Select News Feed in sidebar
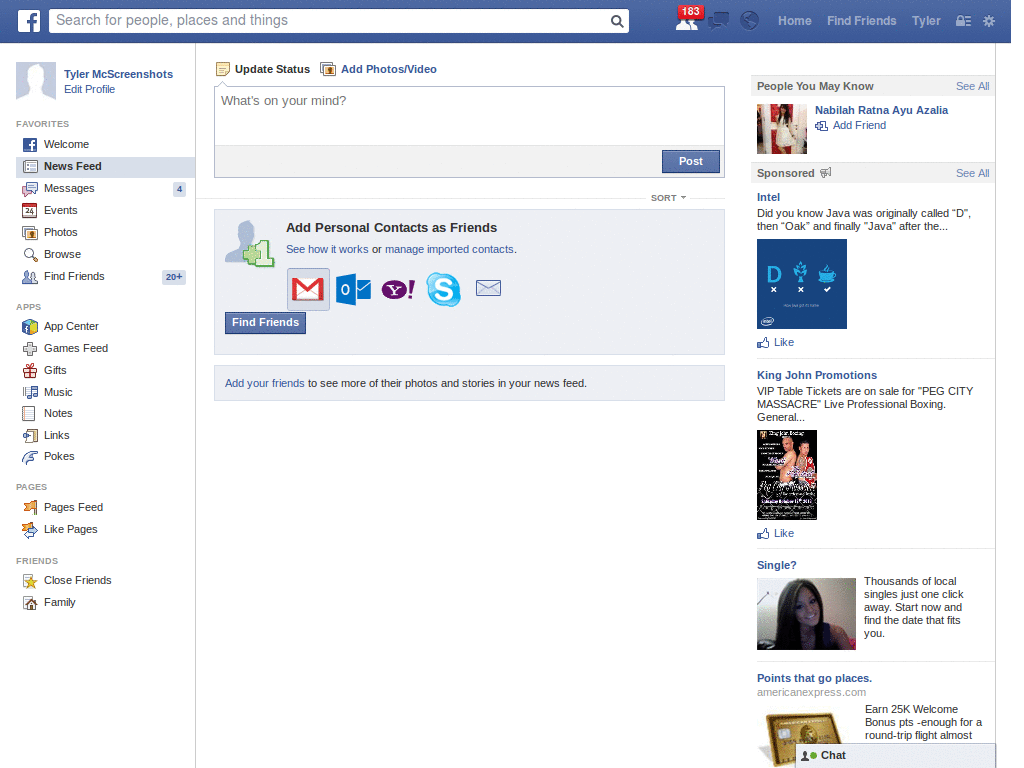The width and height of the screenshot is (1024, 768). click(105, 167)
